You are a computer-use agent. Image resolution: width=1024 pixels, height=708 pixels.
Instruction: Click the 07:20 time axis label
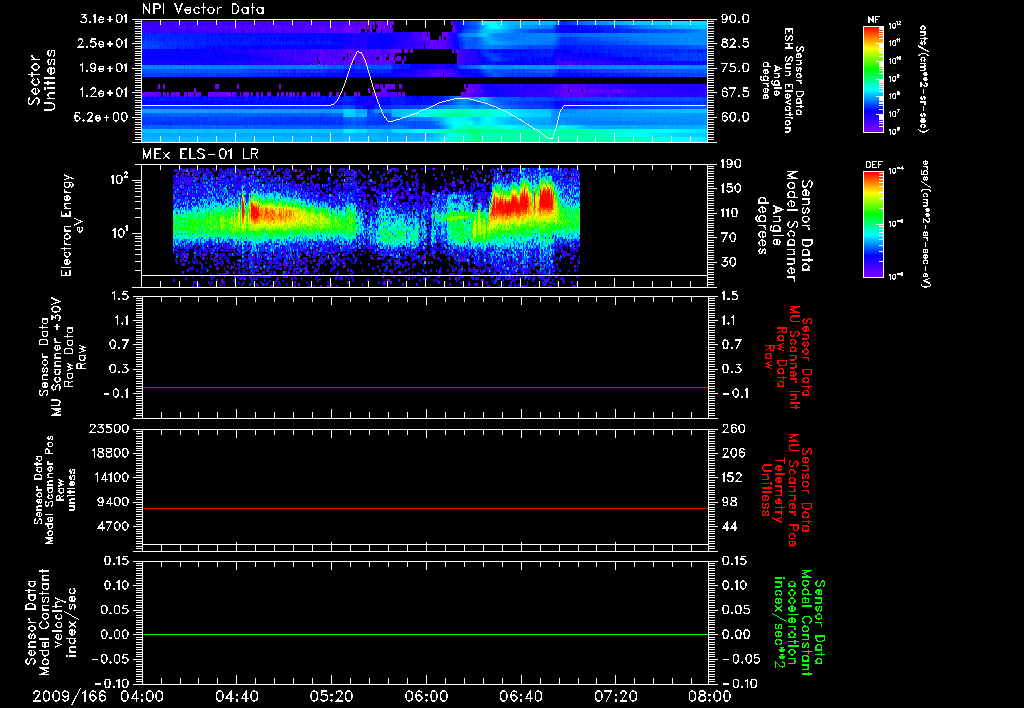[x=615, y=696]
